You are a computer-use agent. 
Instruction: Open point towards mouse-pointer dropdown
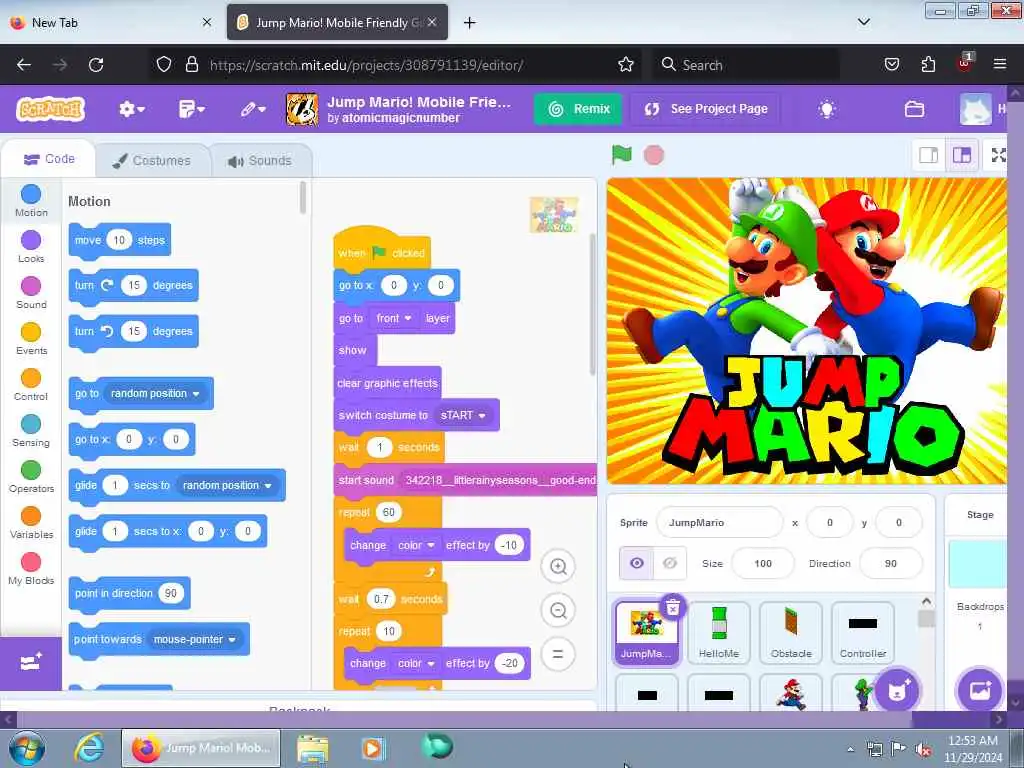[195, 639]
